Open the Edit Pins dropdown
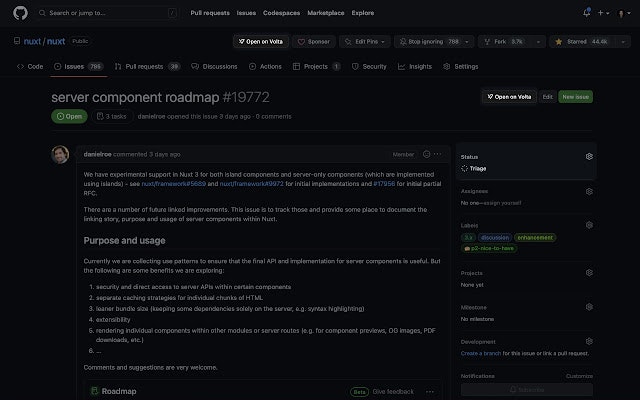640x400 pixels. (364, 42)
